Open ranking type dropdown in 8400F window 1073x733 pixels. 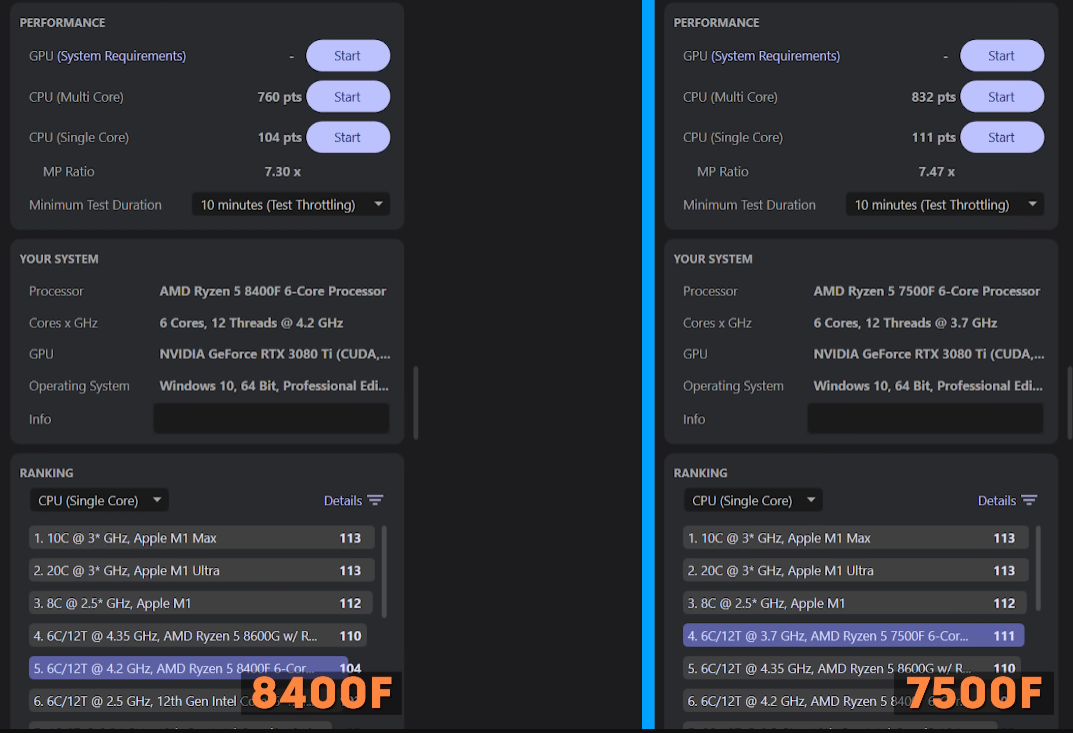[x=99, y=500]
